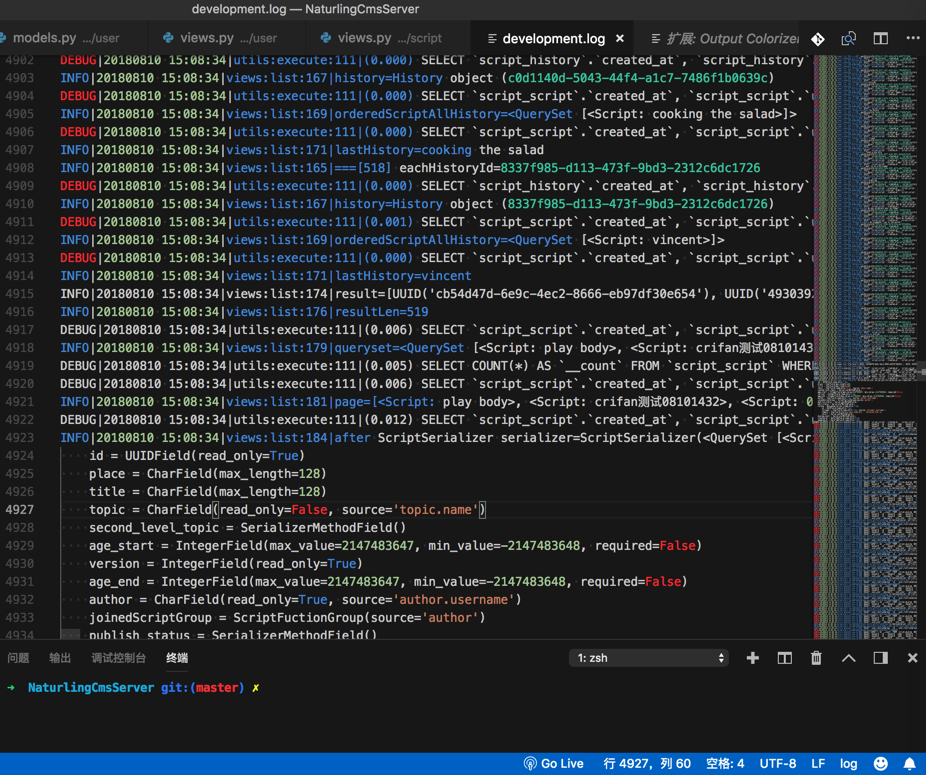The image size is (926, 775).
Task: Close the development.log tab
Action: click(619, 38)
